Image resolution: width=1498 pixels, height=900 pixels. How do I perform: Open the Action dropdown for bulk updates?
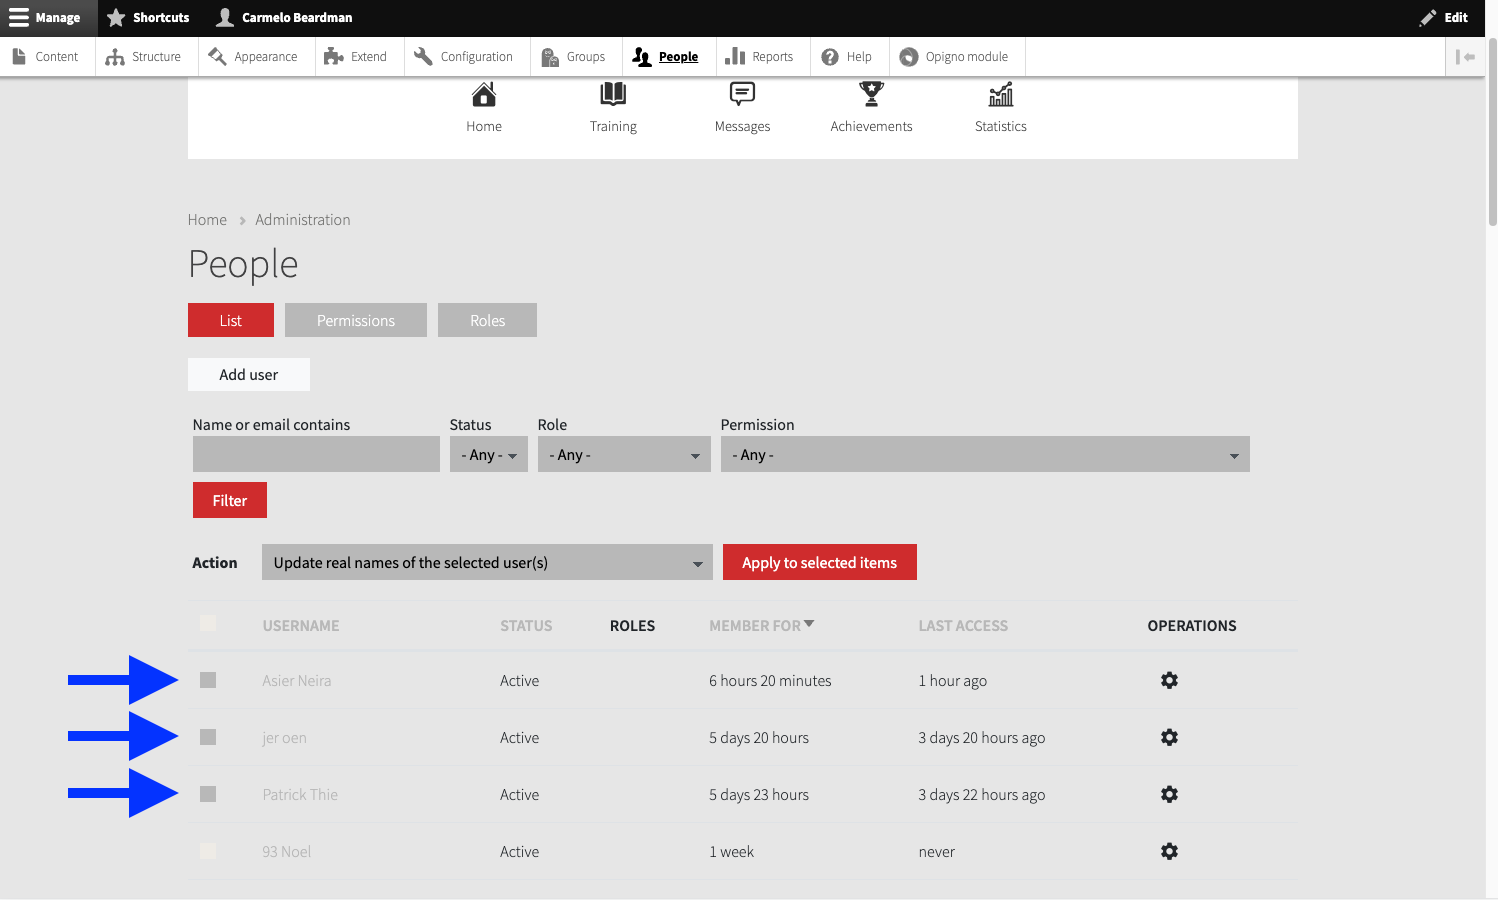pos(487,562)
